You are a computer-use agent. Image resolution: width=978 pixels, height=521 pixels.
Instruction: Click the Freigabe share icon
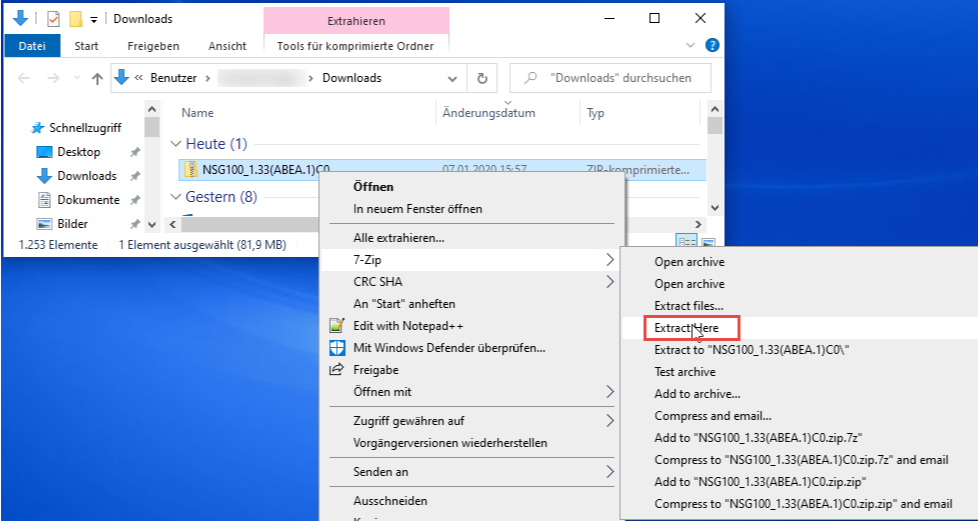pyautogui.click(x=337, y=370)
